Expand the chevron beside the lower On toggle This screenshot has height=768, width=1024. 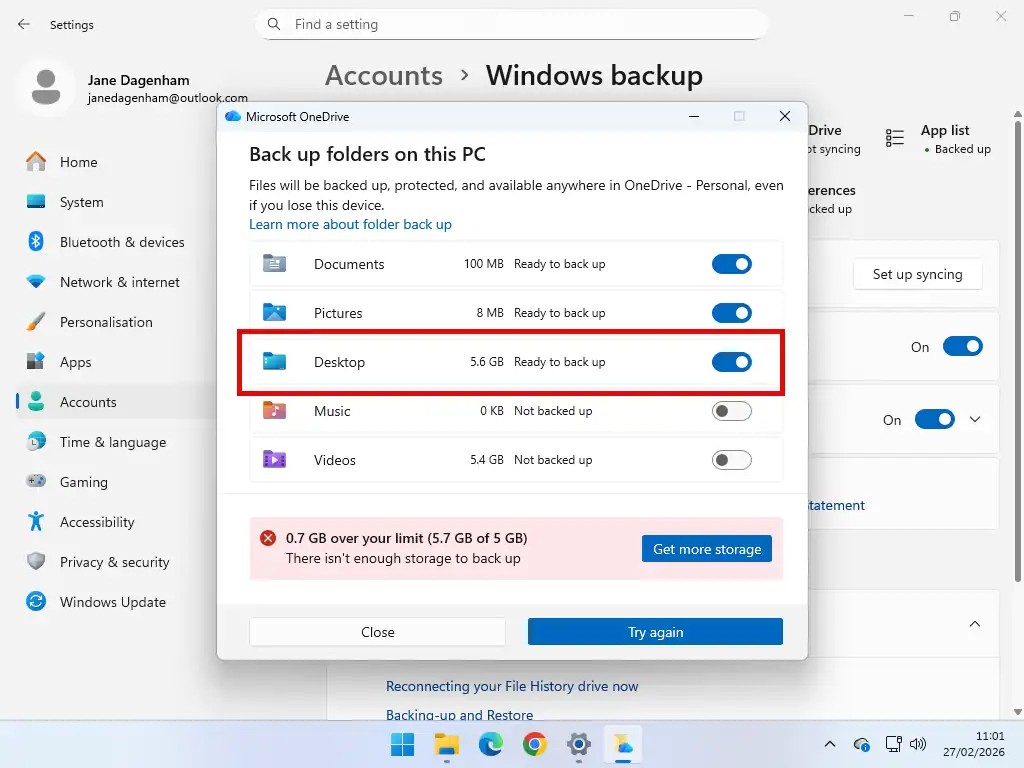pyautogui.click(x=975, y=419)
